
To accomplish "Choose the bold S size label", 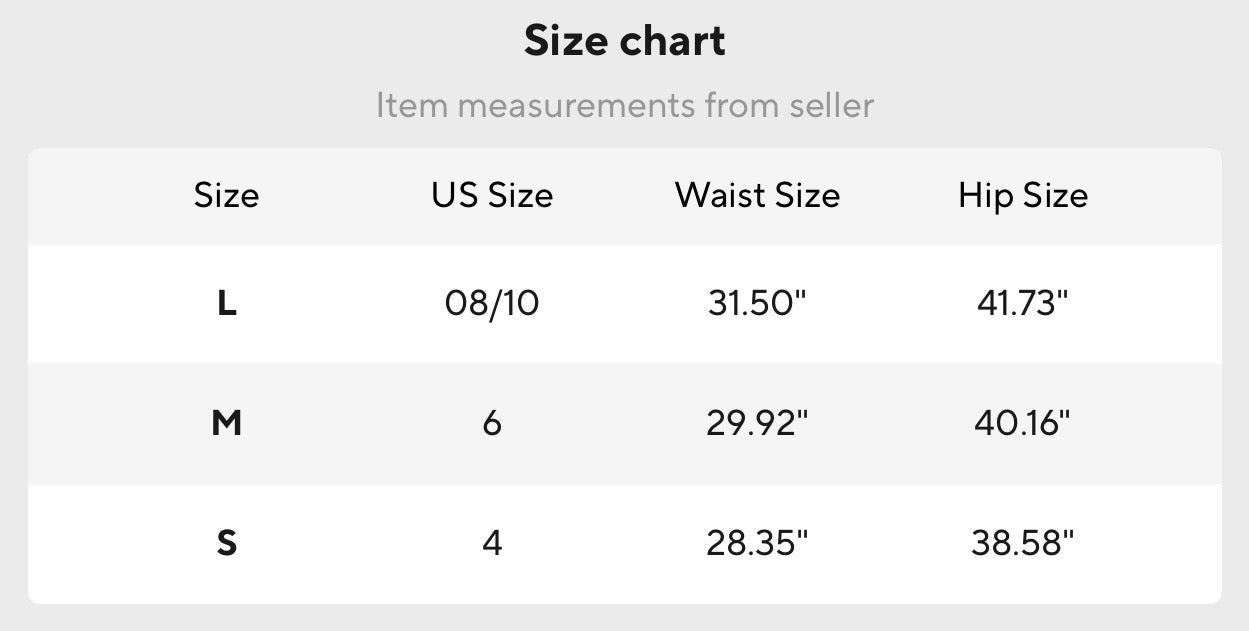I will [226, 543].
